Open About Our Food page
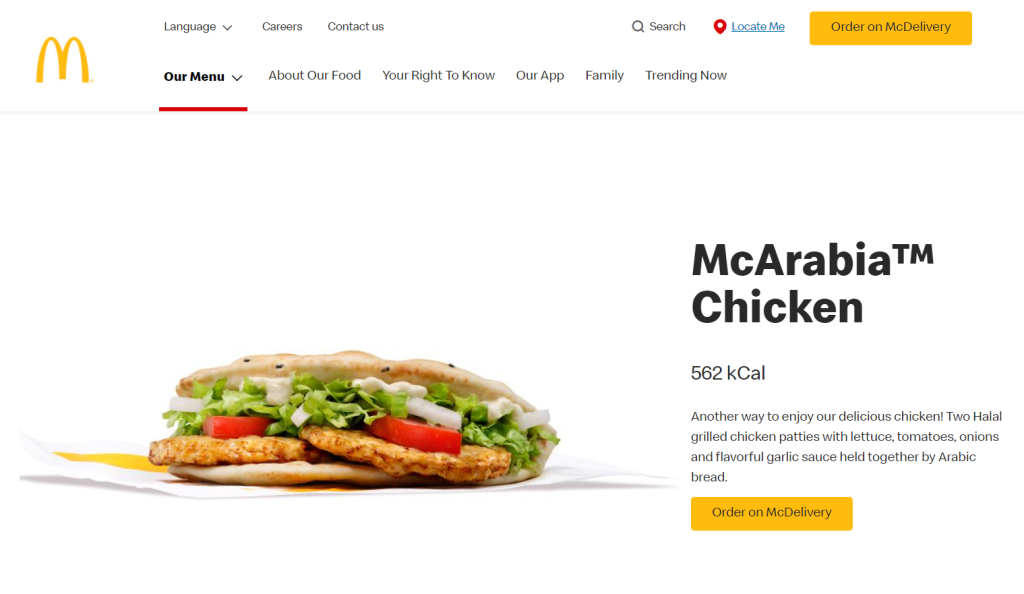This screenshot has width=1024, height=594. click(314, 76)
